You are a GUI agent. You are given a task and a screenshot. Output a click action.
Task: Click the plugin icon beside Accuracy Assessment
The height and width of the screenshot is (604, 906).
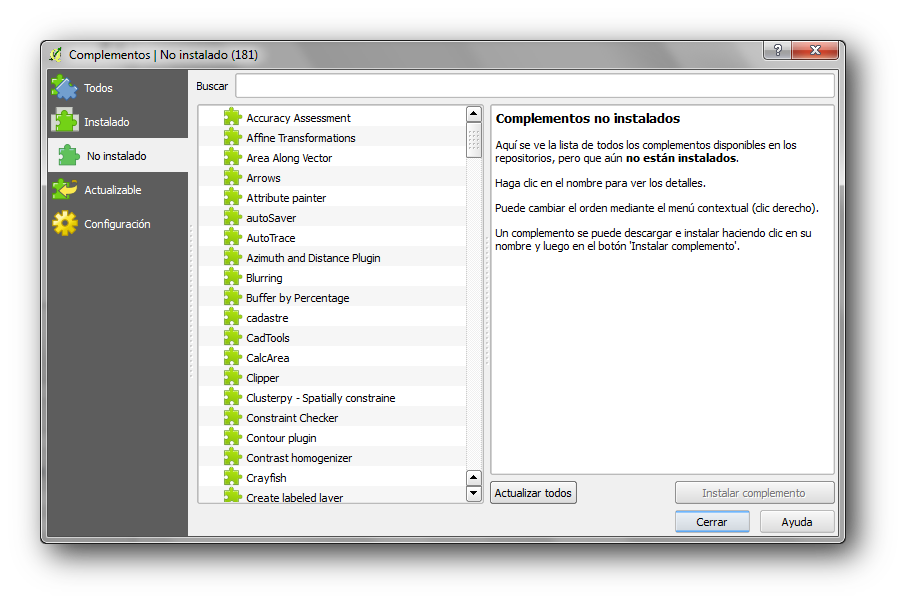232,117
